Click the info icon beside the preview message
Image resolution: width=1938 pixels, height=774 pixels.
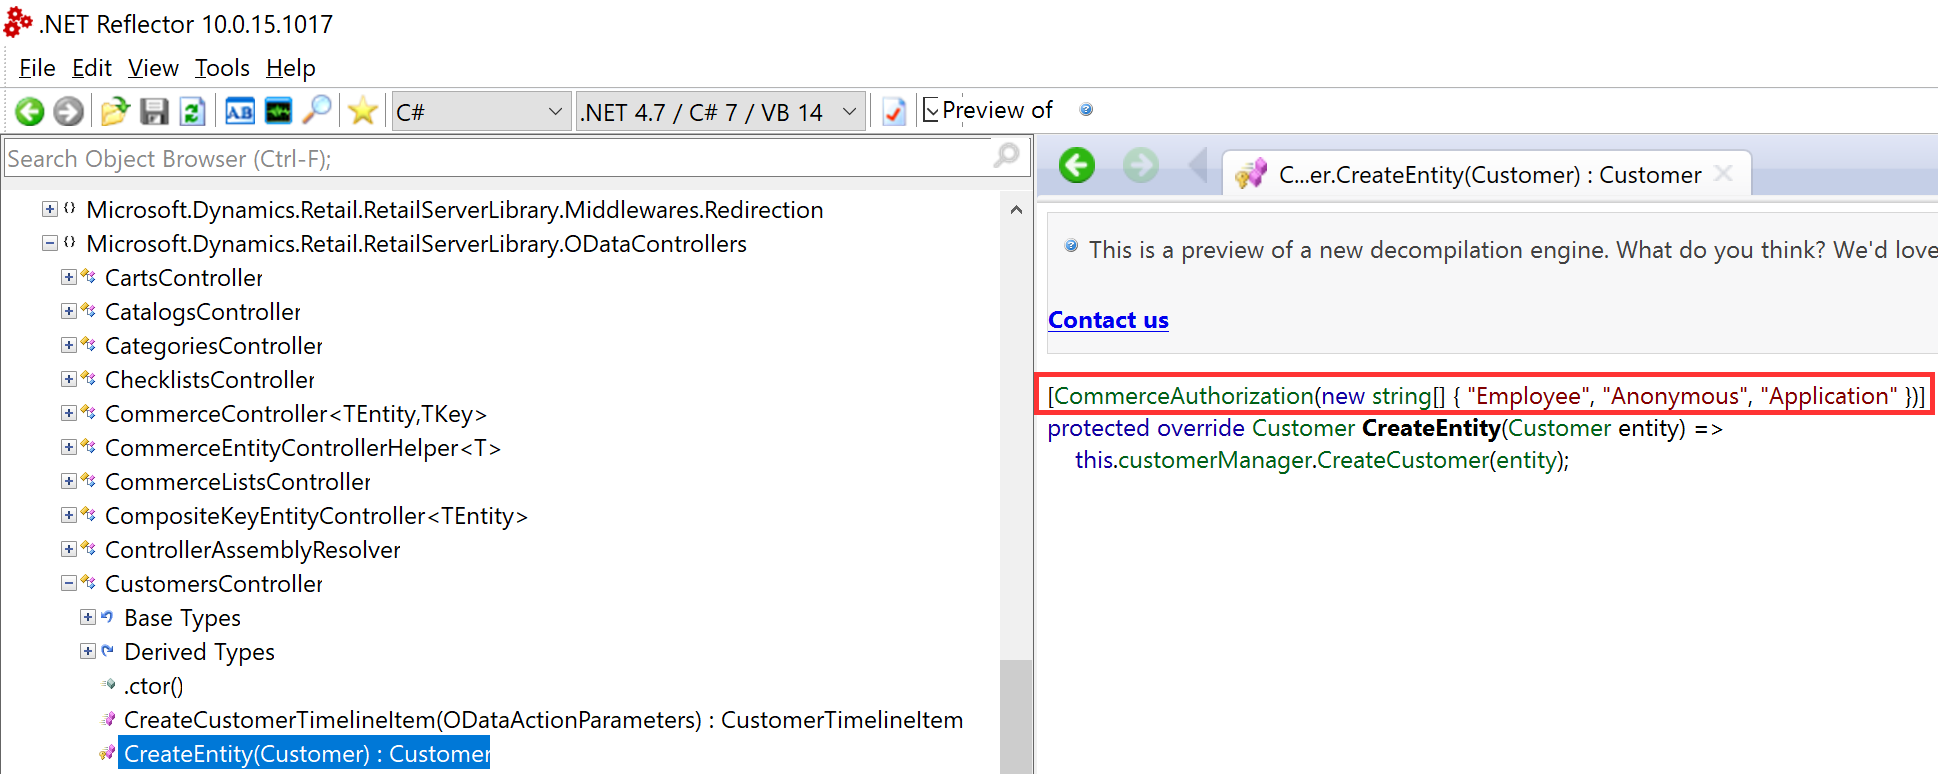pyautogui.click(x=1071, y=246)
